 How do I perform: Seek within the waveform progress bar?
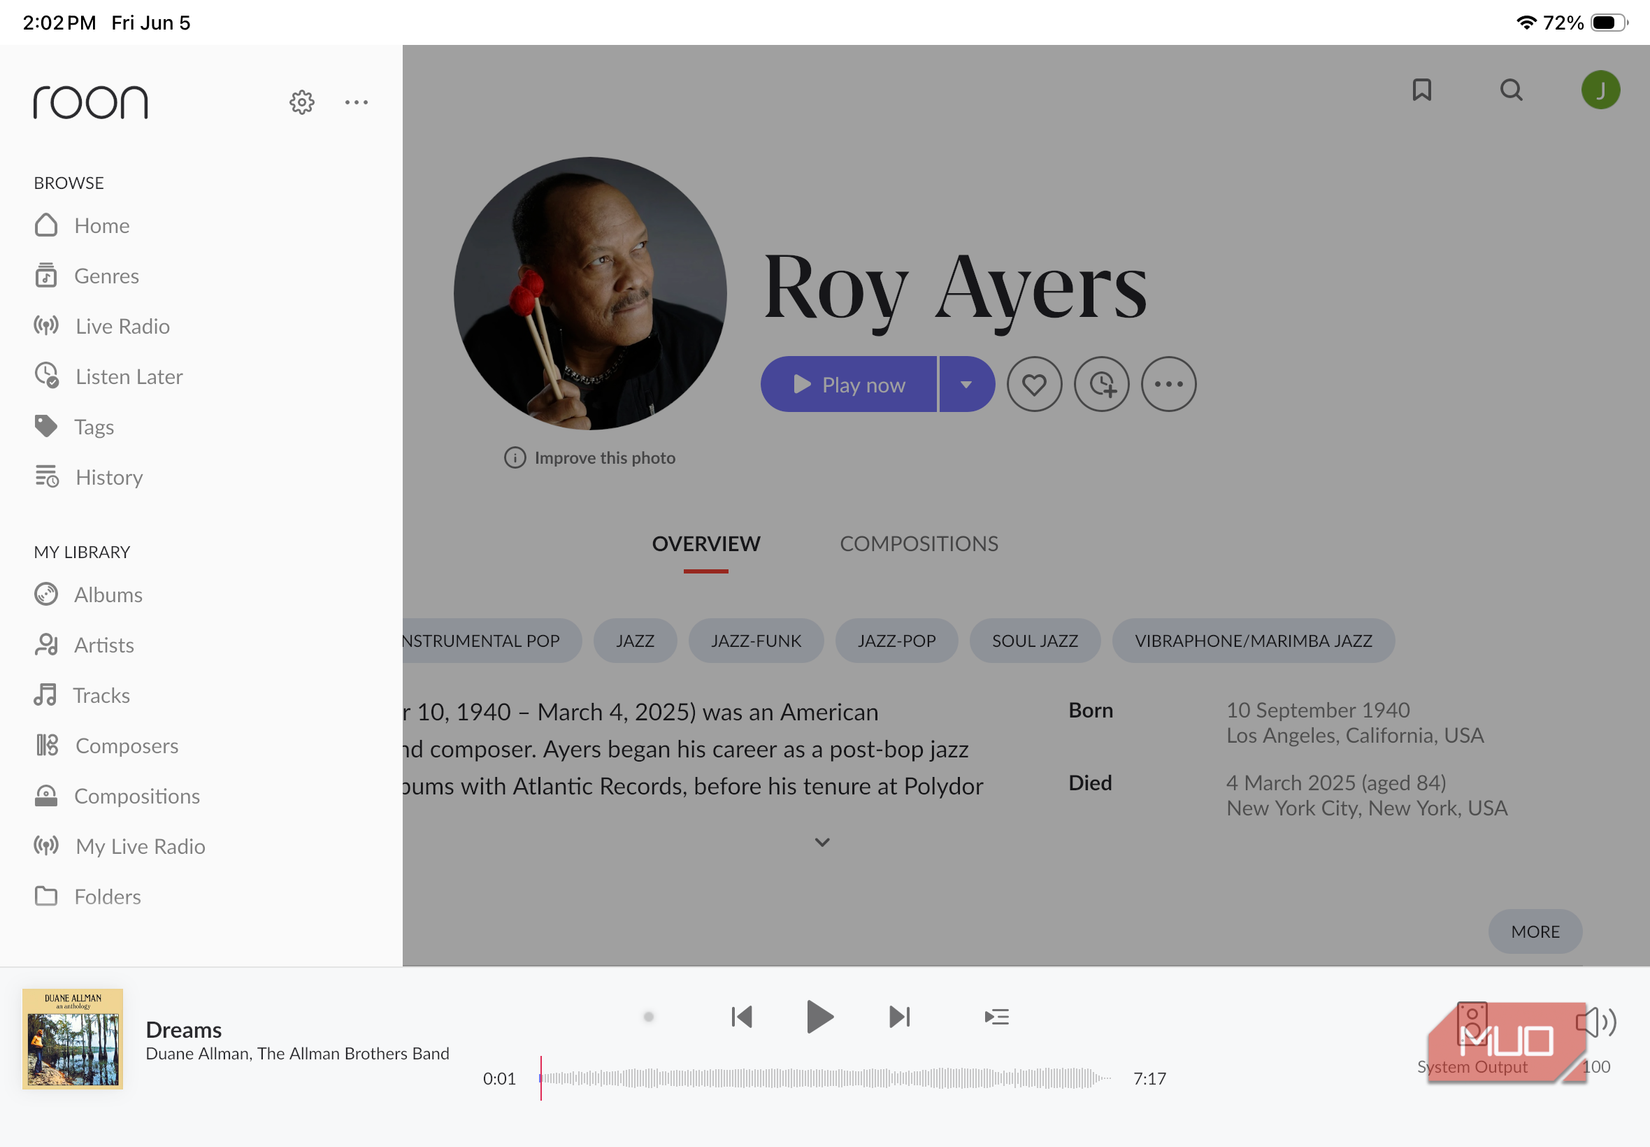click(x=826, y=1078)
